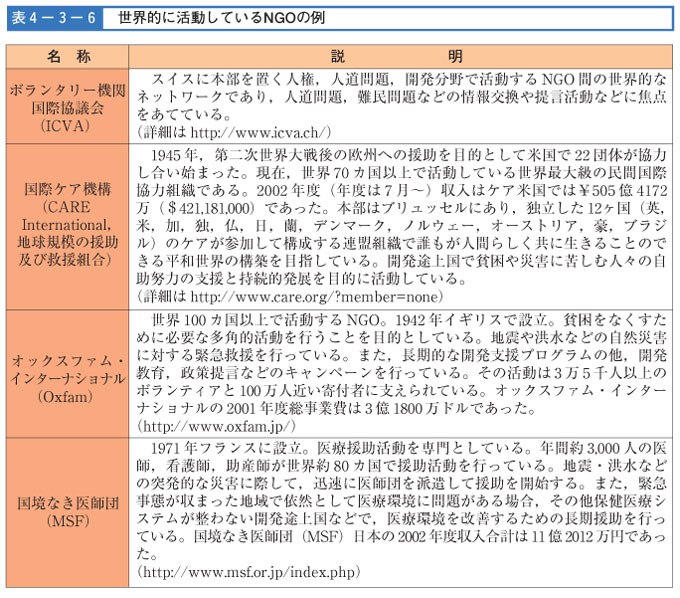This screenshot has height=598, width=680.
Task: Click the URL http://www.oxfam.jp/
Action: [x=216, y=426]
